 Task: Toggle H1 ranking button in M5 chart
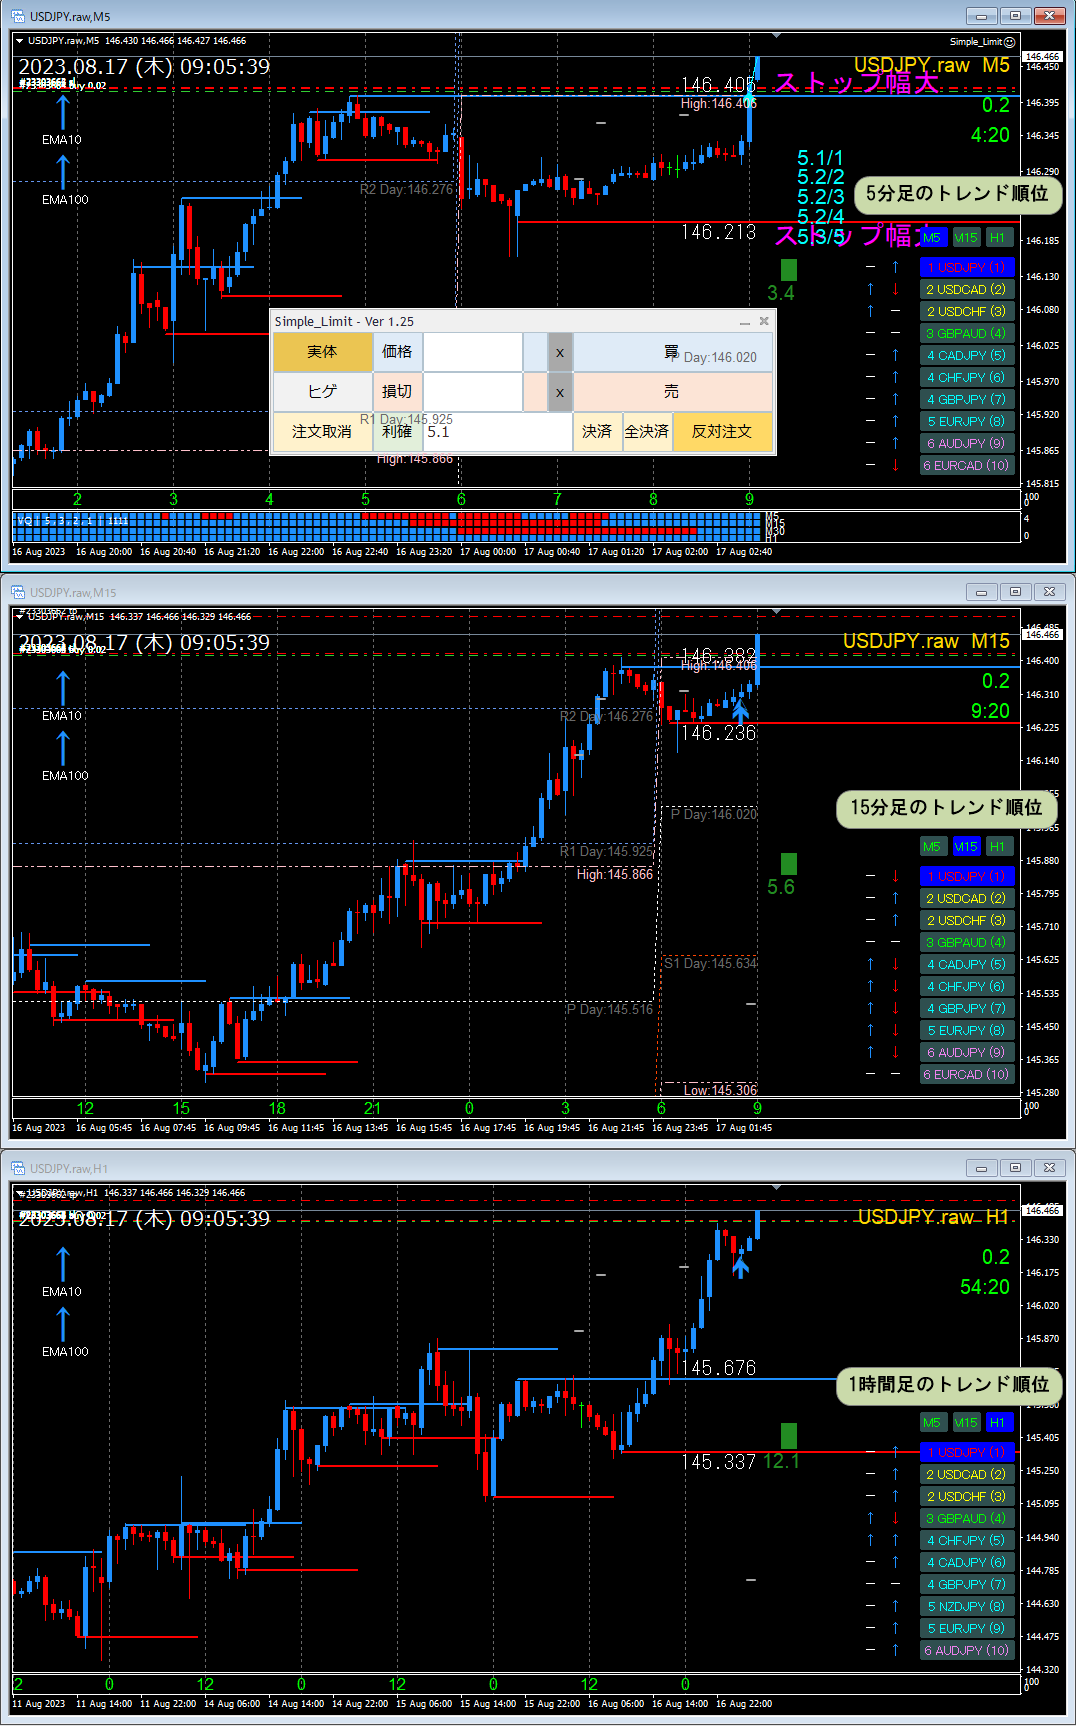click(x=998, y=238)
